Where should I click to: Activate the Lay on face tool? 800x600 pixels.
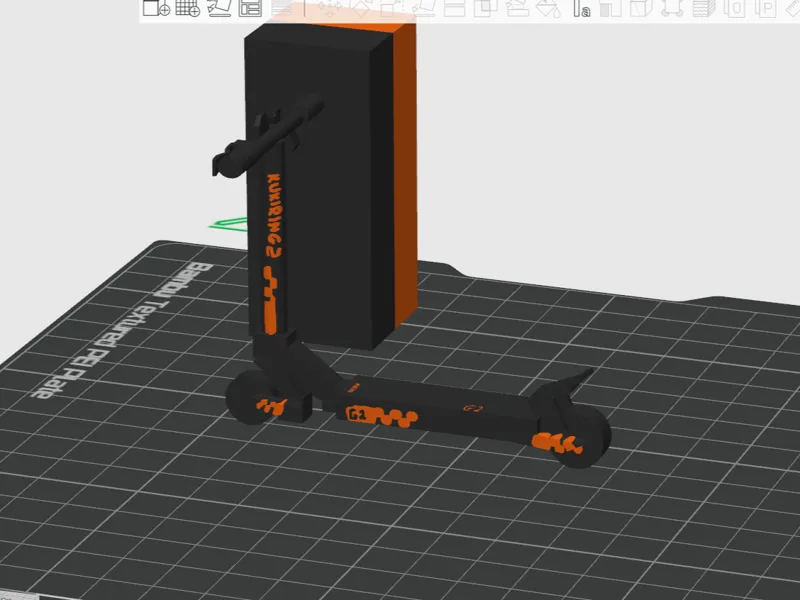click(x=423, y=8)
